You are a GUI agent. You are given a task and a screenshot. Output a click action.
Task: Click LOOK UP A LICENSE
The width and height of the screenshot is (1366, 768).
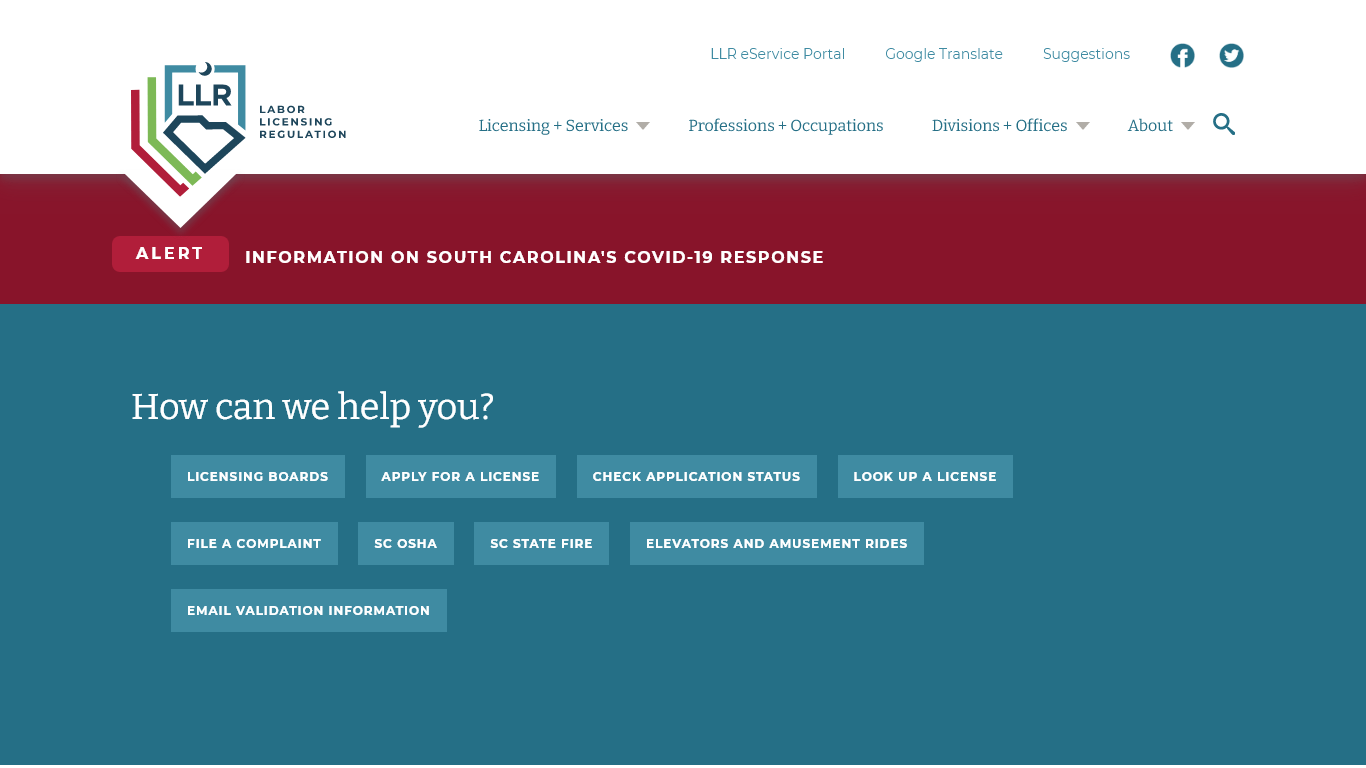[x=924, y=476]
